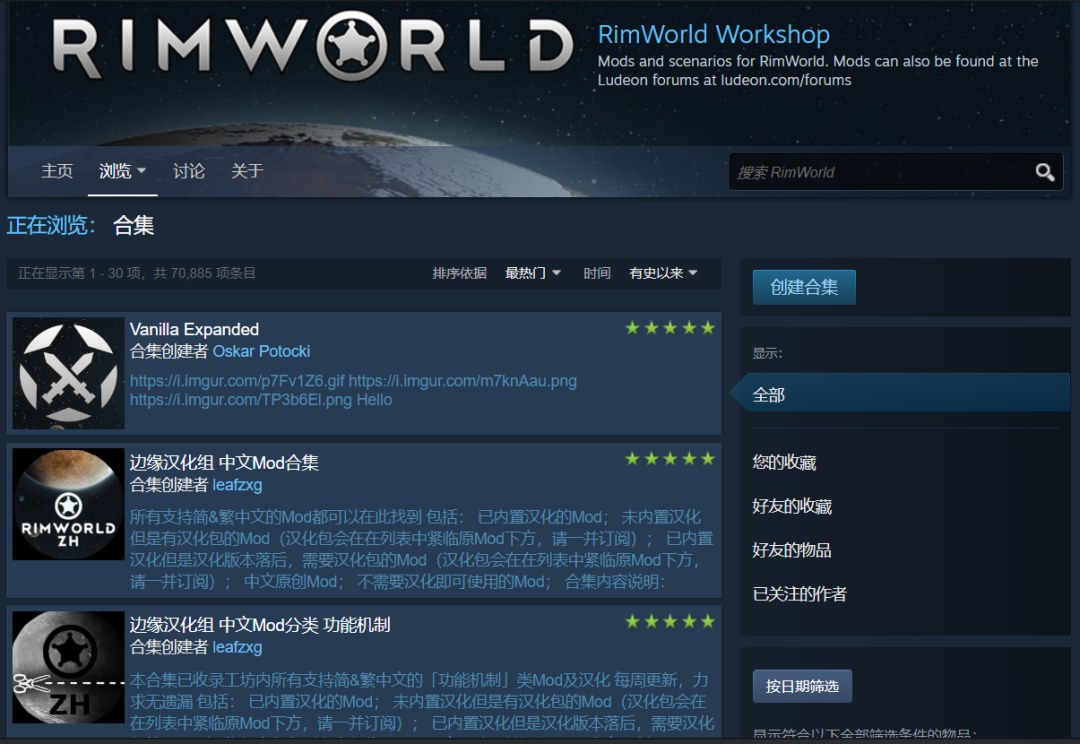Click the 边缘汉化组 中文Mod合集 star rating

click(x=669, y=459)
